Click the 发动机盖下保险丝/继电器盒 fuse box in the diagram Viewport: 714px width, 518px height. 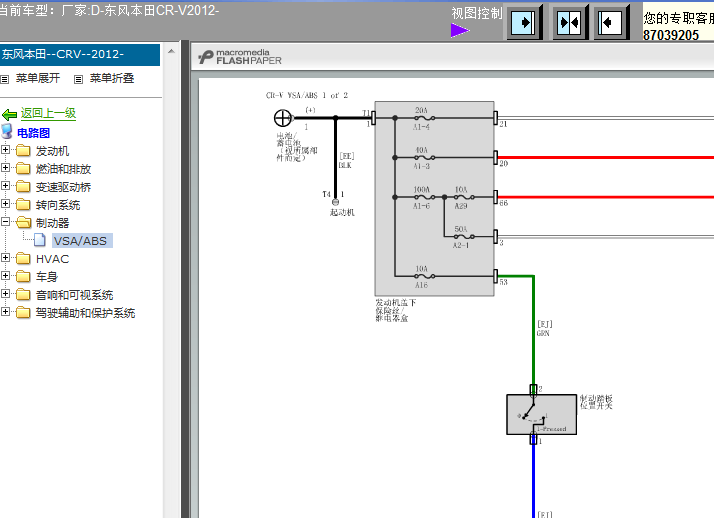point(434,198)
